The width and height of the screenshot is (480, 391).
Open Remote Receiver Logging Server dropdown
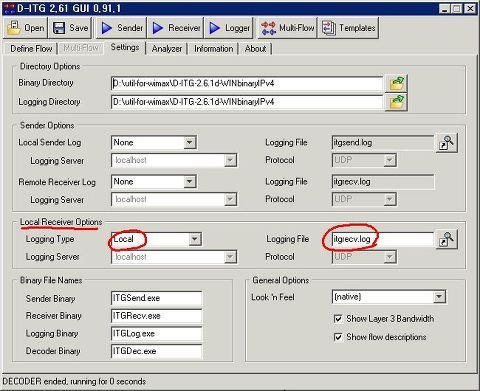pos(230,199)
